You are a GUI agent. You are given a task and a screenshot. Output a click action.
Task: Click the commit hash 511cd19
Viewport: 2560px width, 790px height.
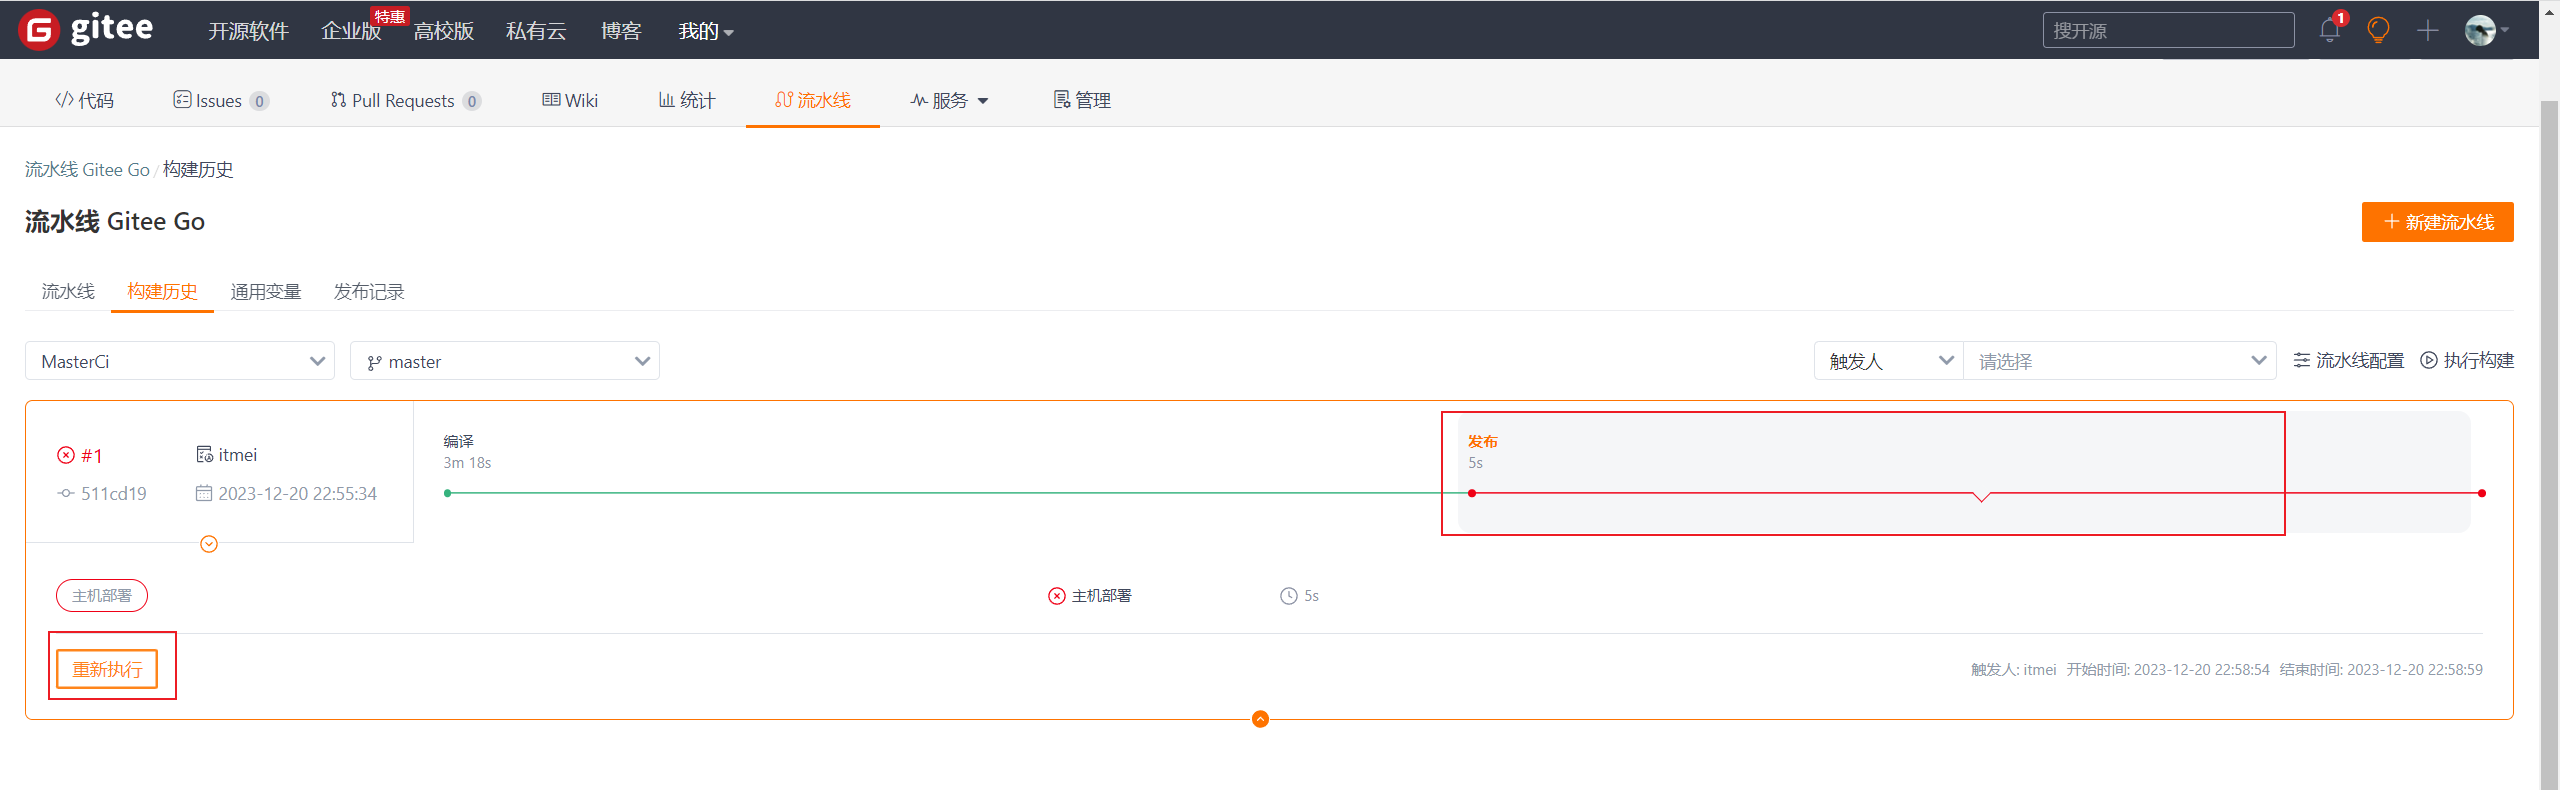114,493
